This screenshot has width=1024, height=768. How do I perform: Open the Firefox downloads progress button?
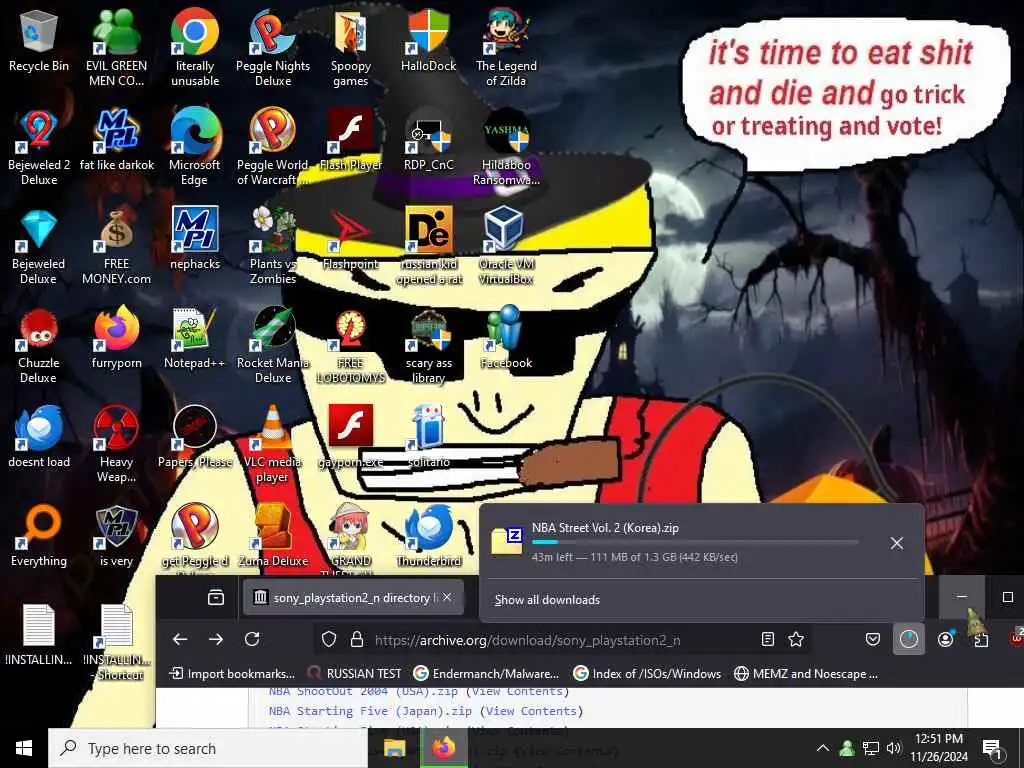[908, 639]
